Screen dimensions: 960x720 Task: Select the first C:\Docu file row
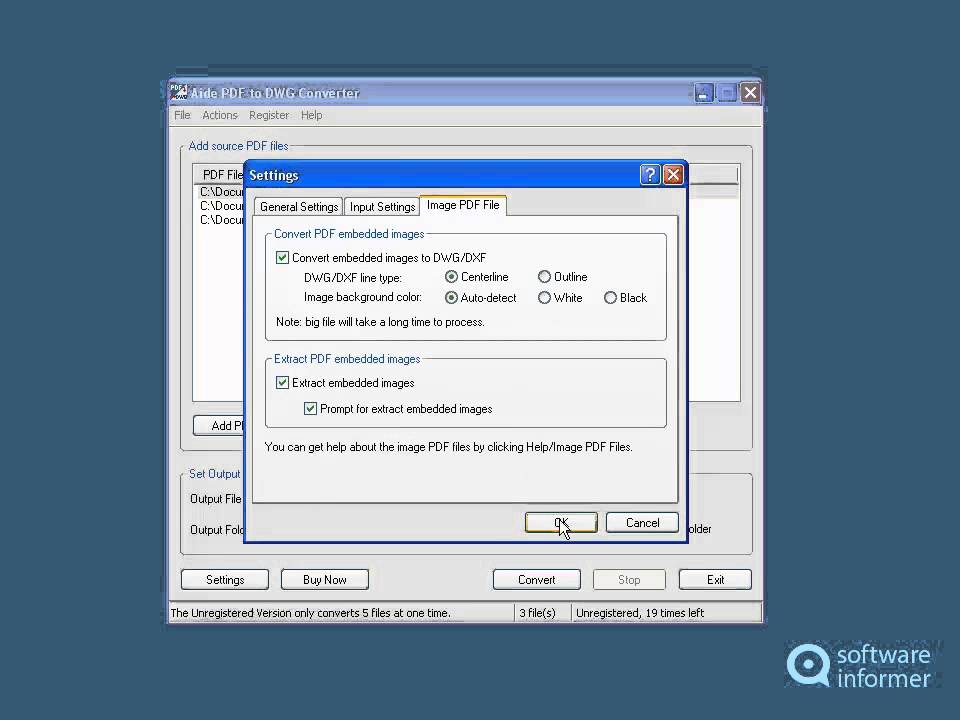point(221,192)
